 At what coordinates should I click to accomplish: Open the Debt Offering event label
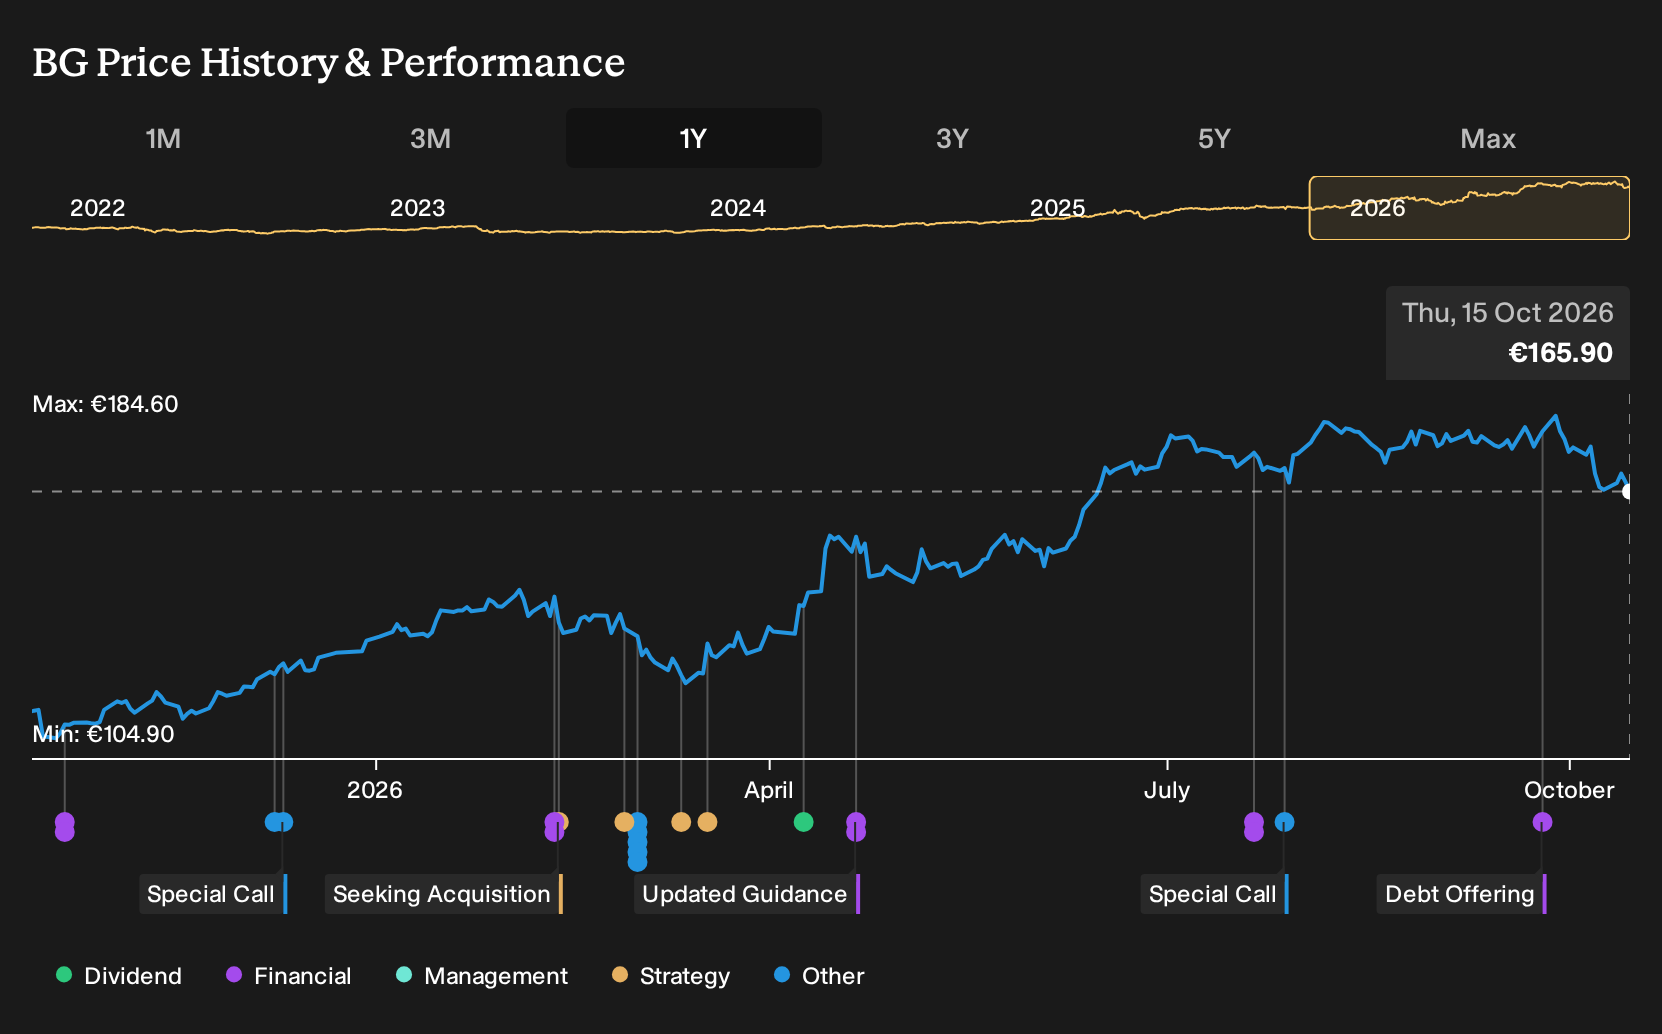coord(1462,894)
